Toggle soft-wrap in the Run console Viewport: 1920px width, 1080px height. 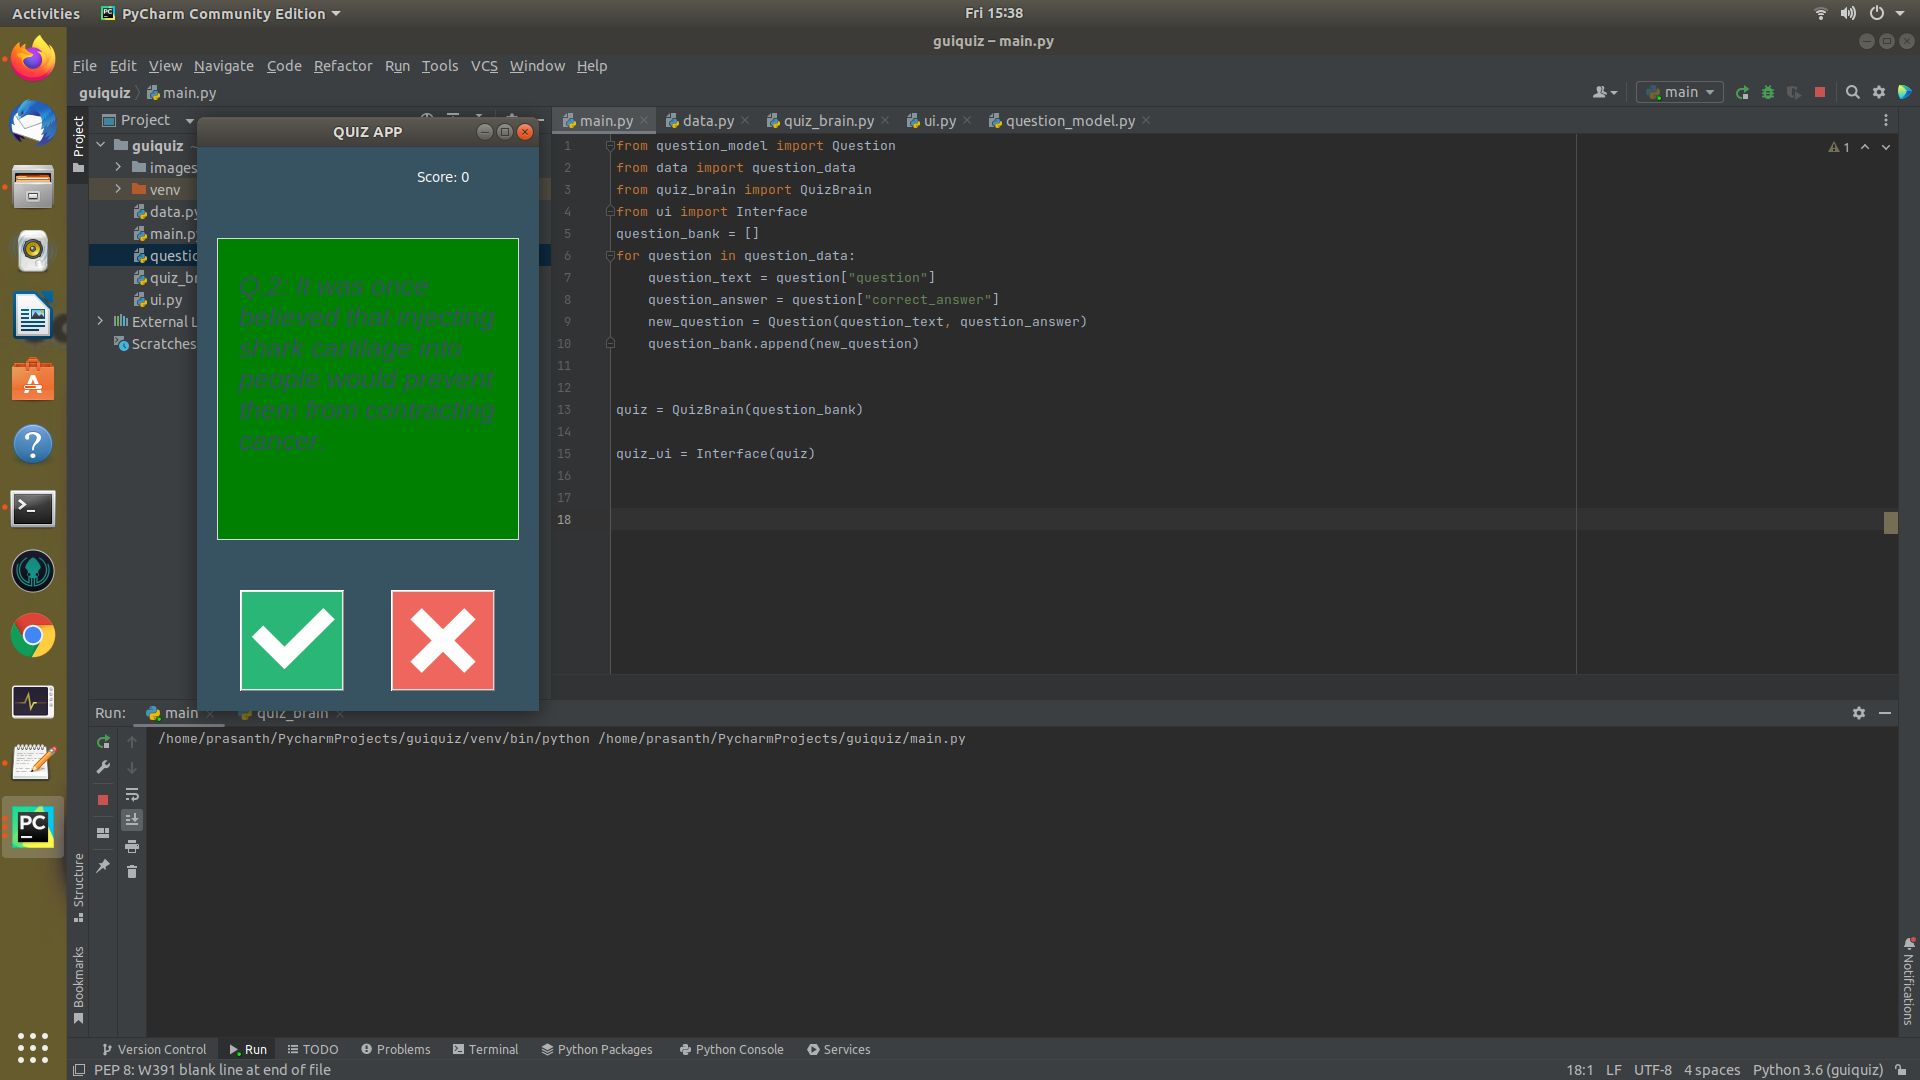[132, 795]
